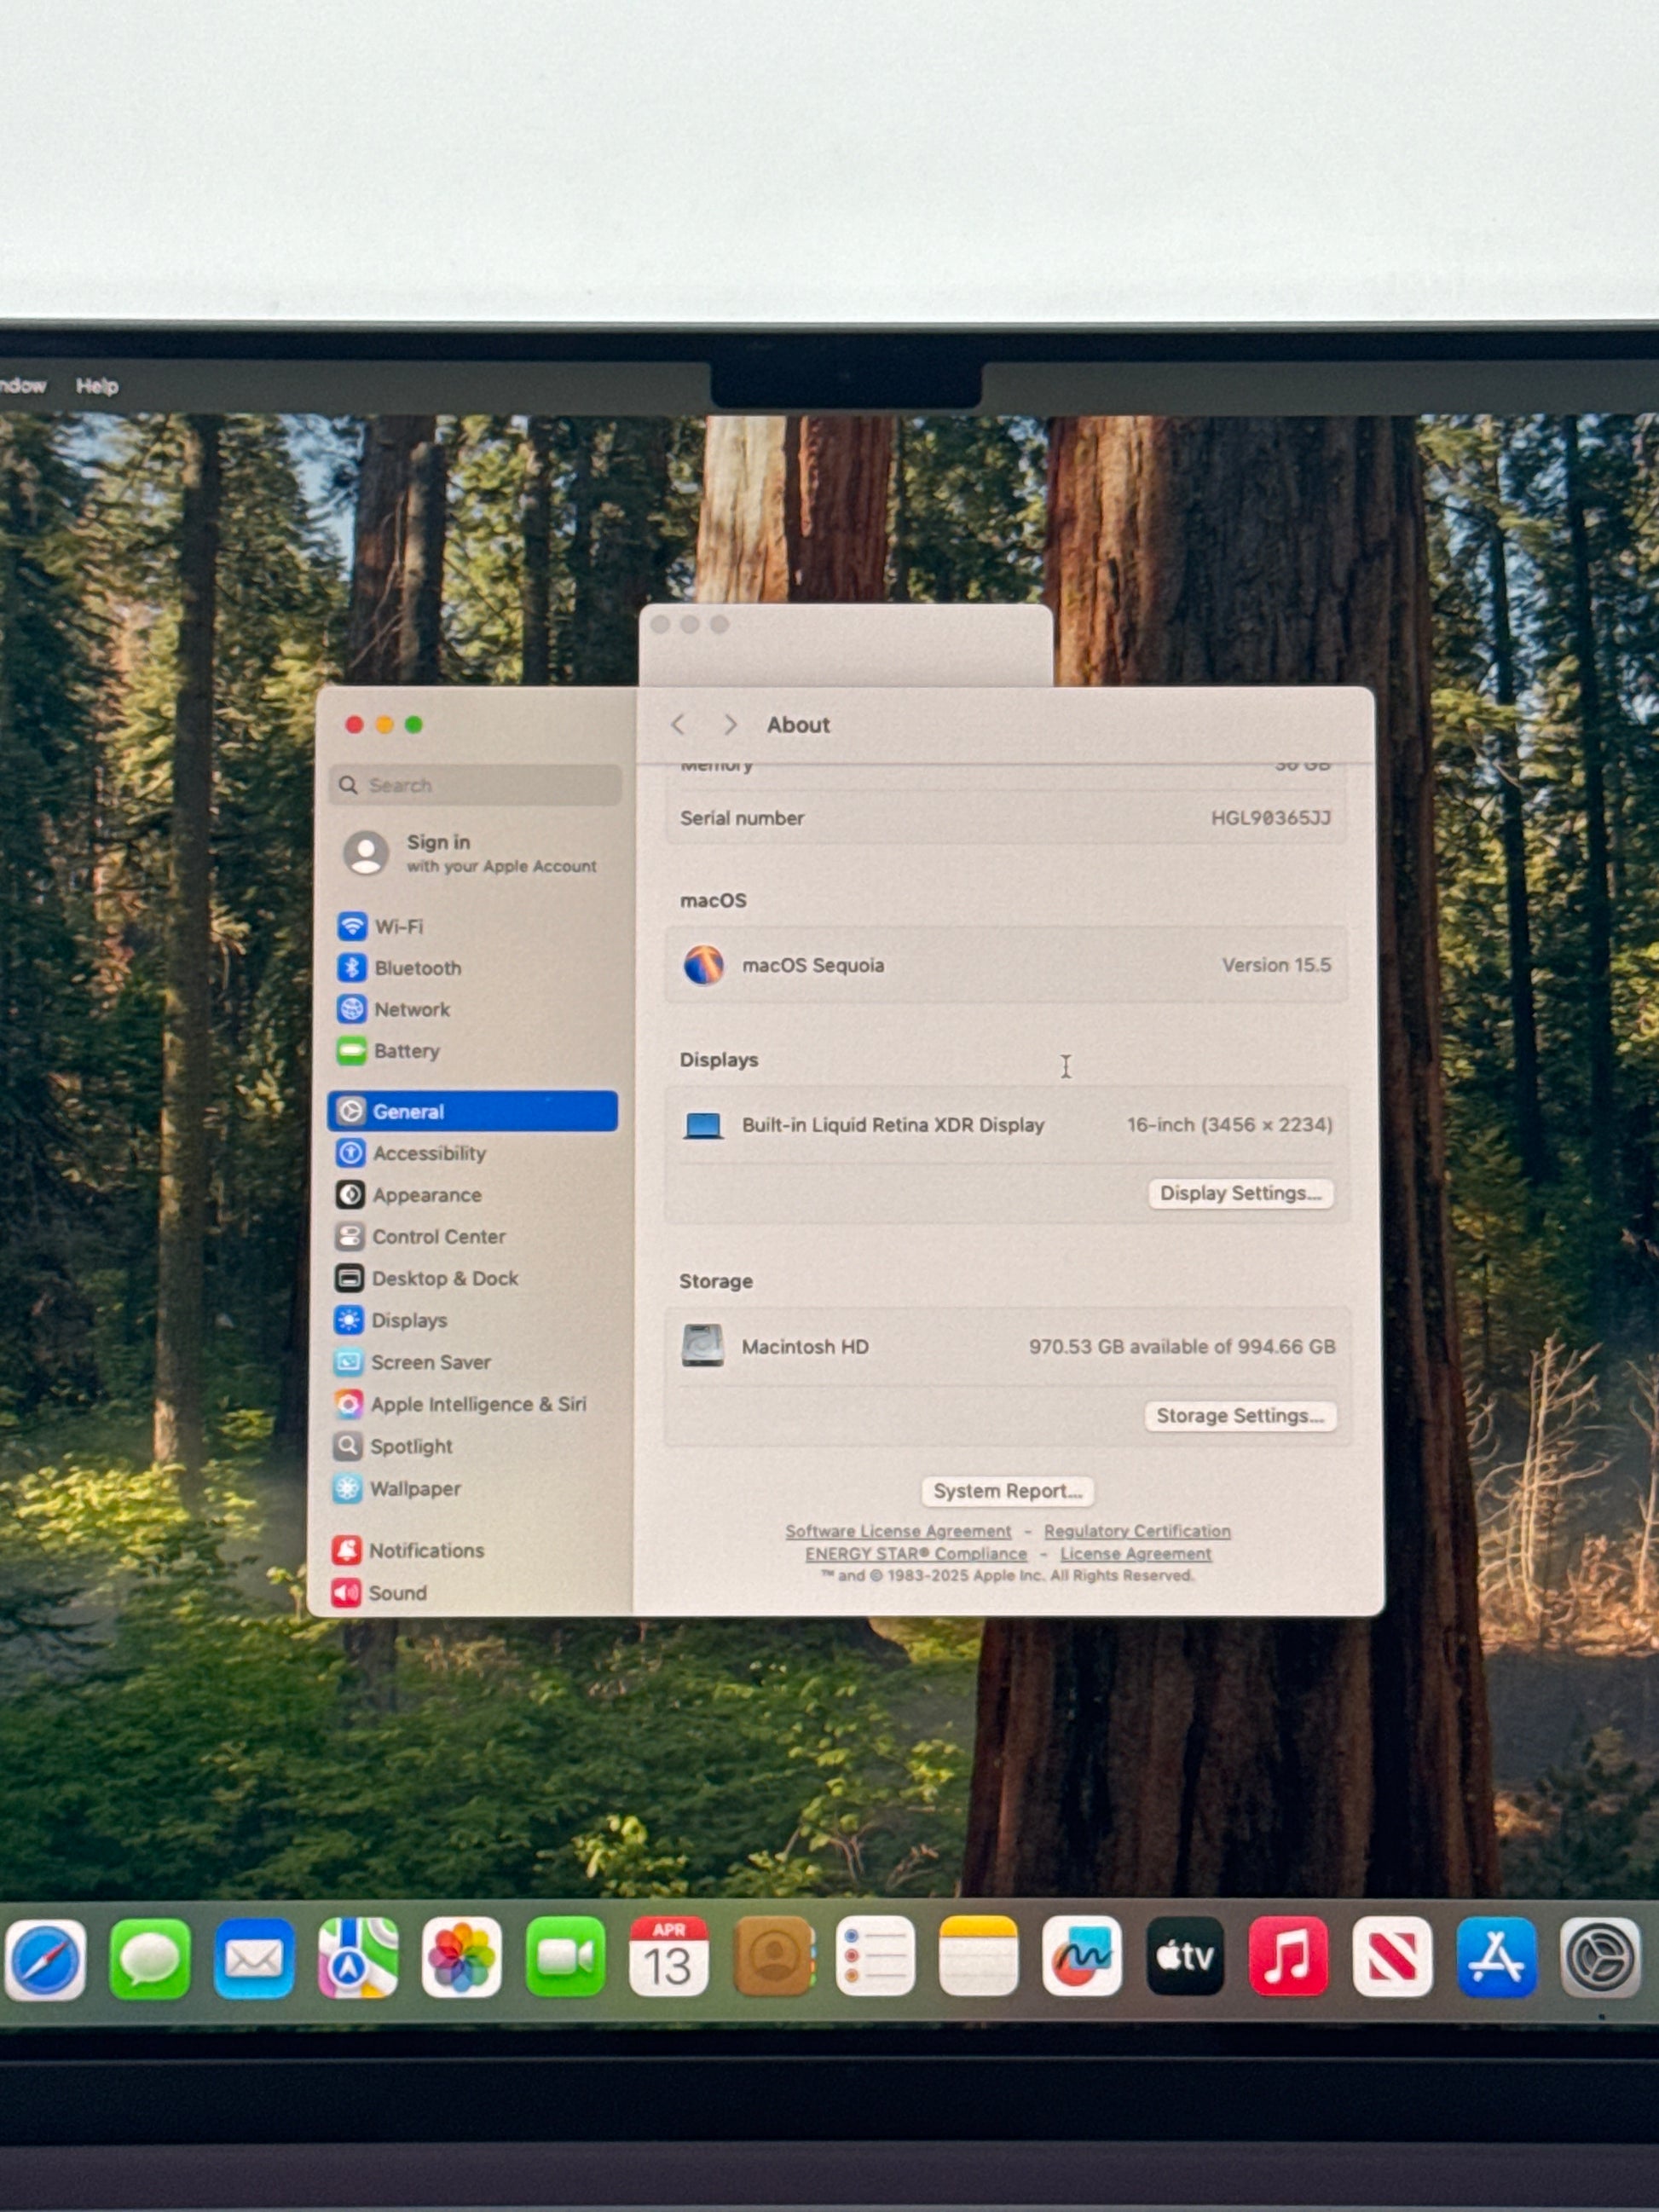Go back with the left chevron
This screenshot has height=2212, width=1659.
[x=679, y=725]
